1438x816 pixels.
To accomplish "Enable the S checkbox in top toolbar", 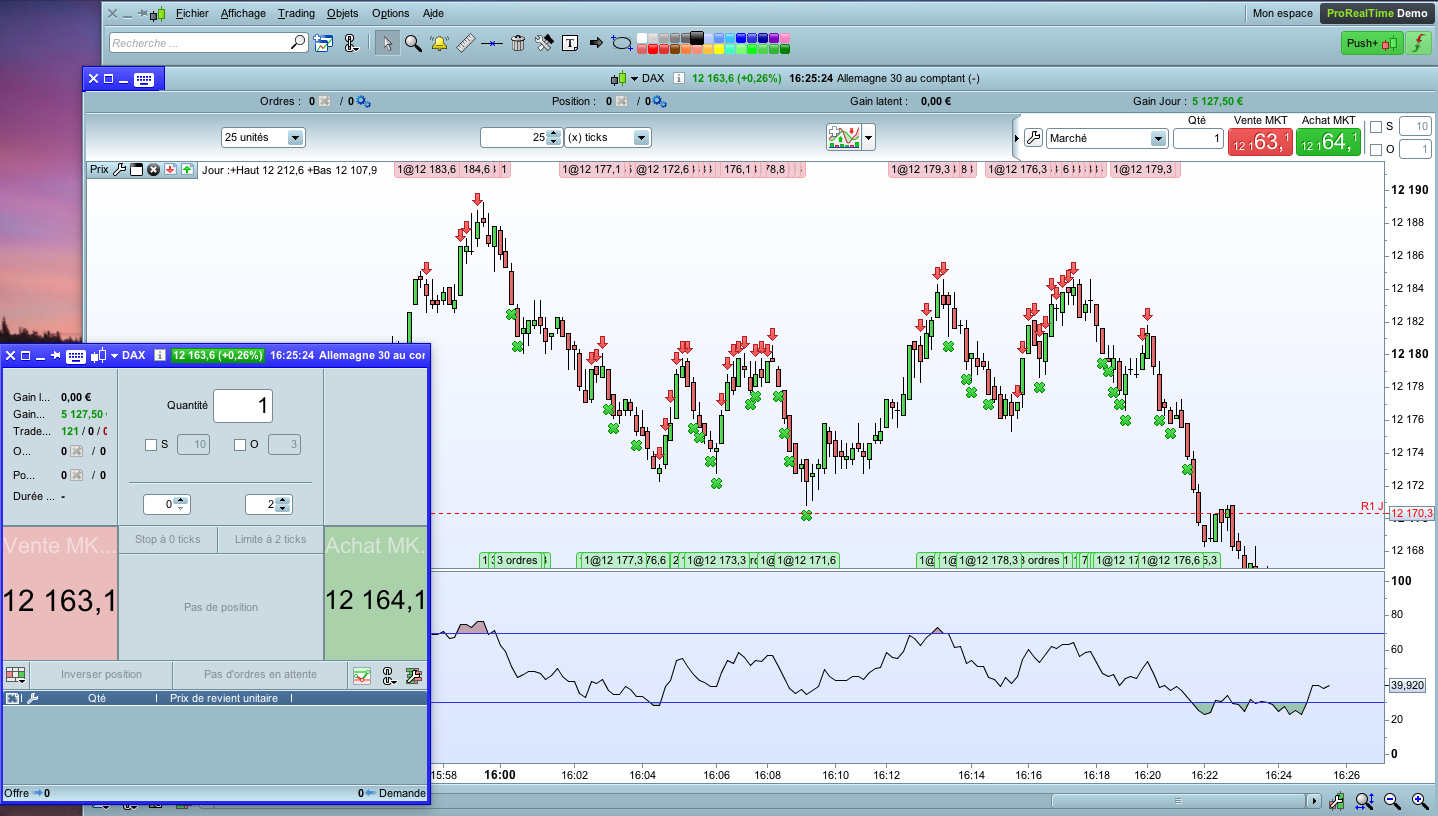I will click(1376, 127).
